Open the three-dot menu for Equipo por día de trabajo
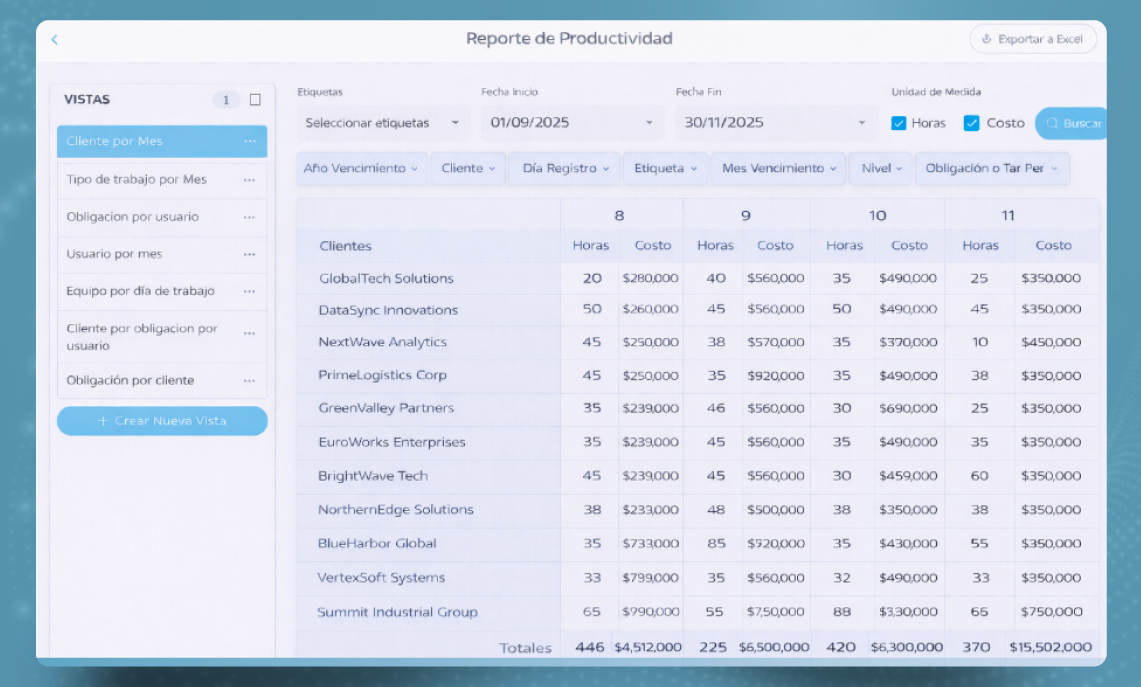This screenshot has height=687, width=1141. tap(250, 291)
